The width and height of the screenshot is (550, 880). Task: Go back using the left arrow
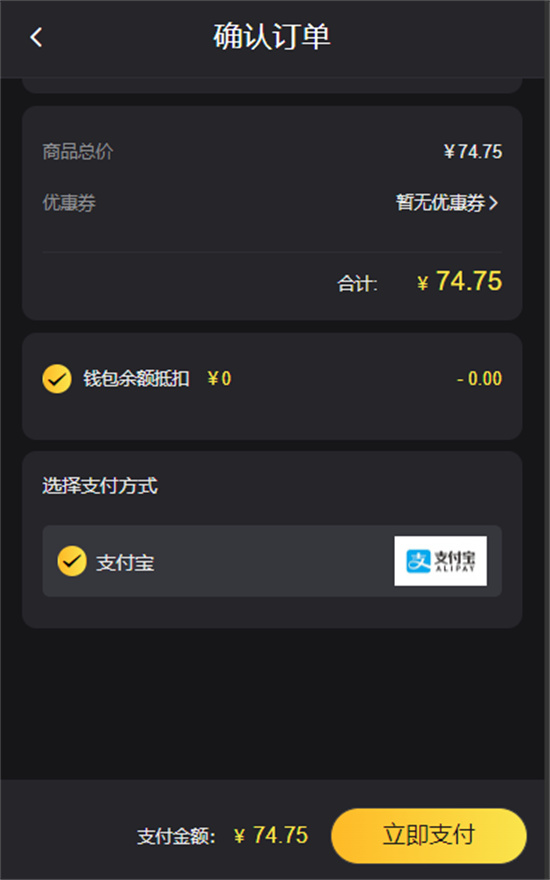coord(36,38)
